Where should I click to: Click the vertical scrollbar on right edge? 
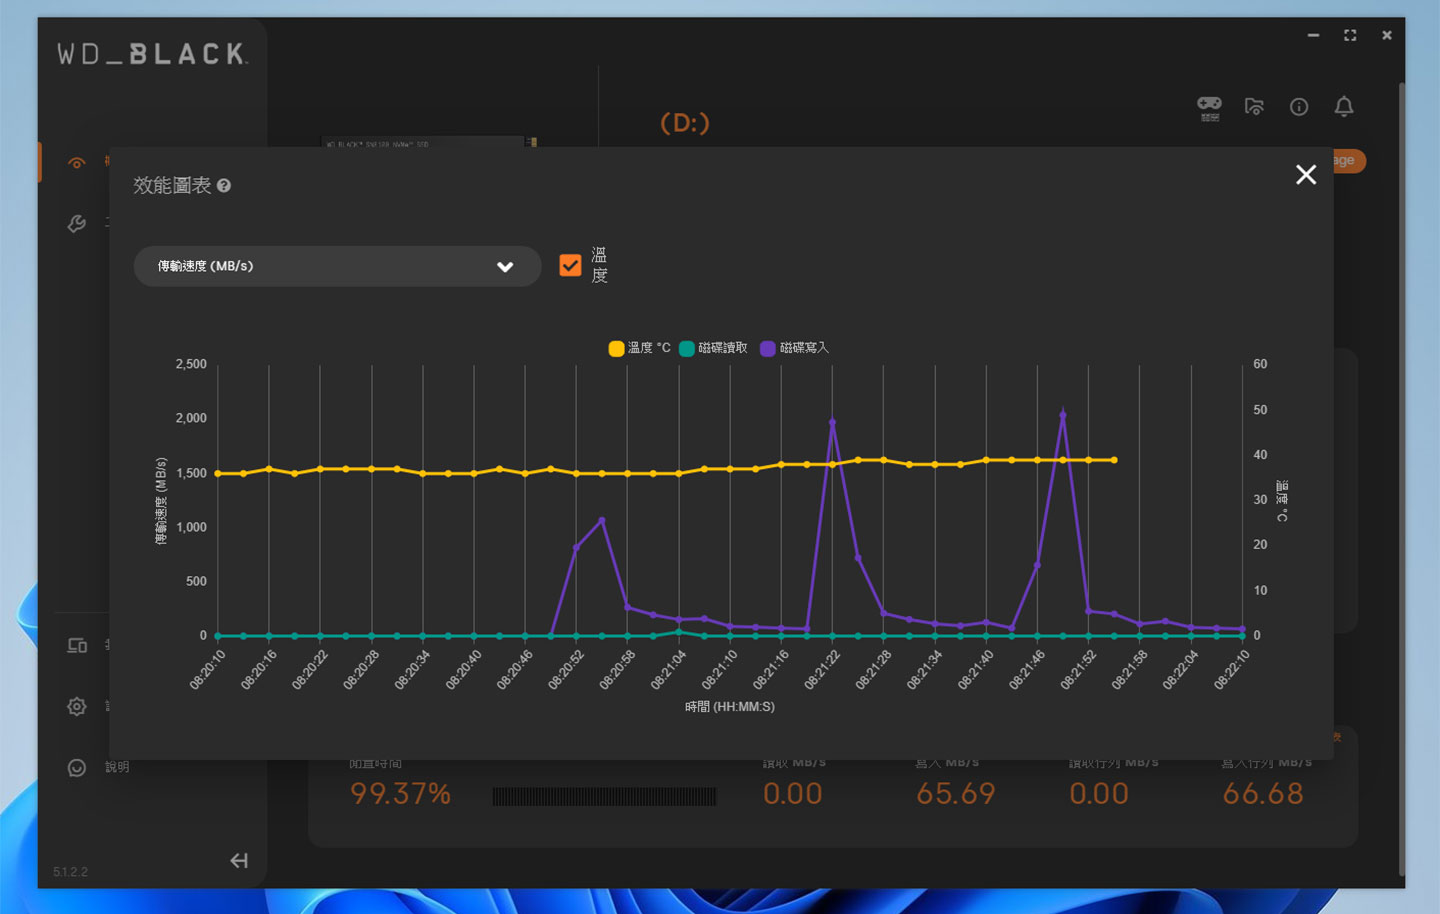[1401, 478]
